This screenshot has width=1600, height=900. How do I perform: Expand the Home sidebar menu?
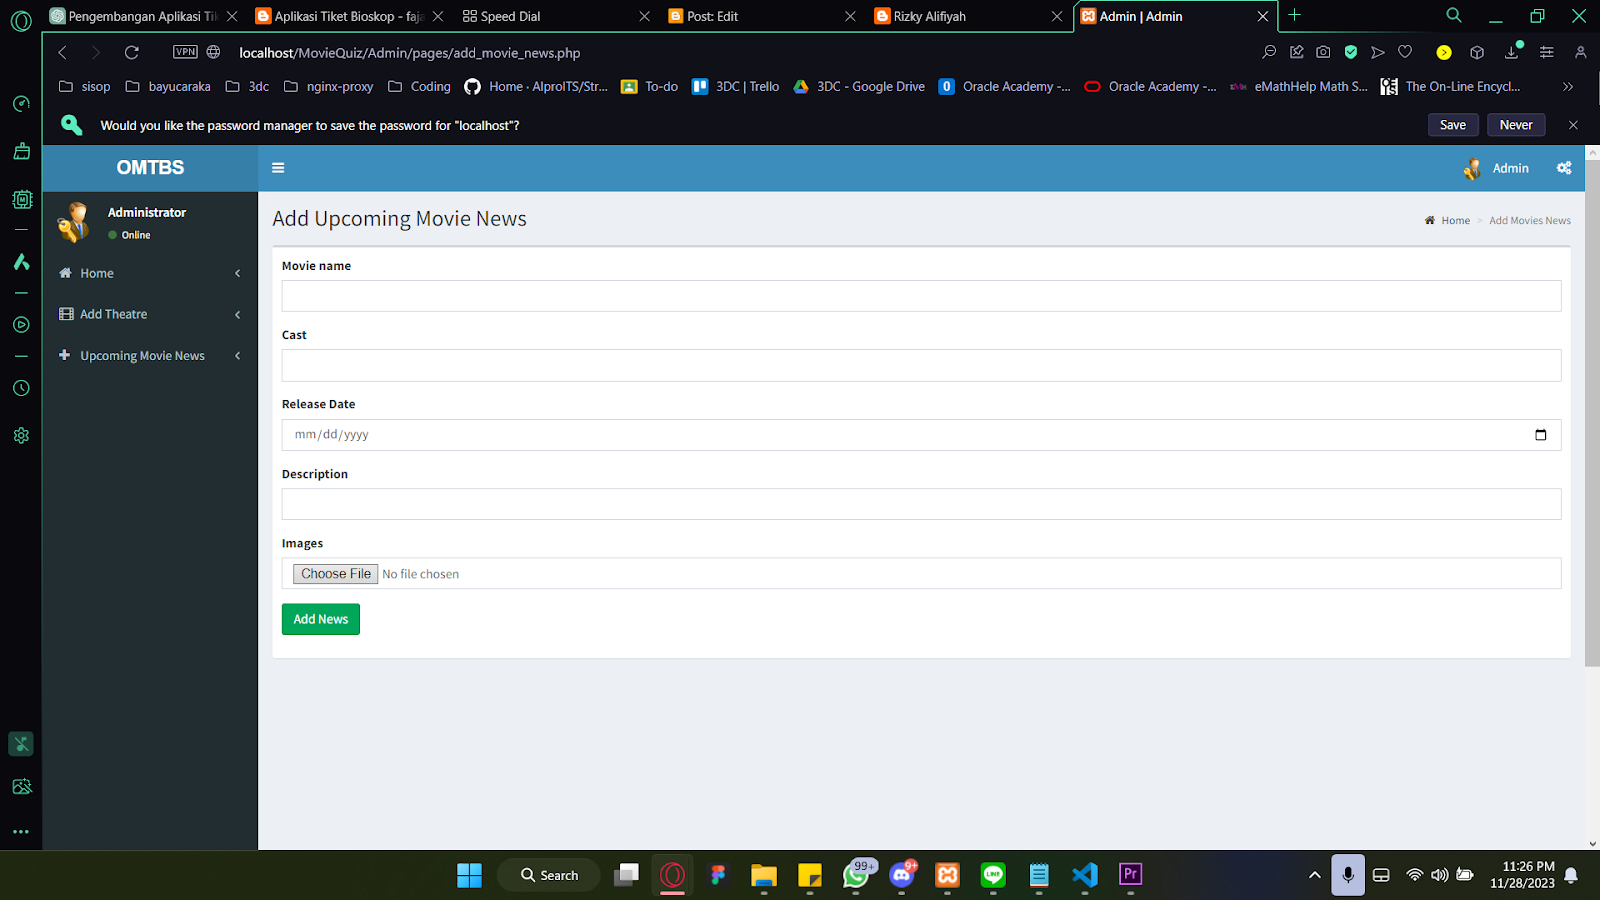click(x=150, y=273)
